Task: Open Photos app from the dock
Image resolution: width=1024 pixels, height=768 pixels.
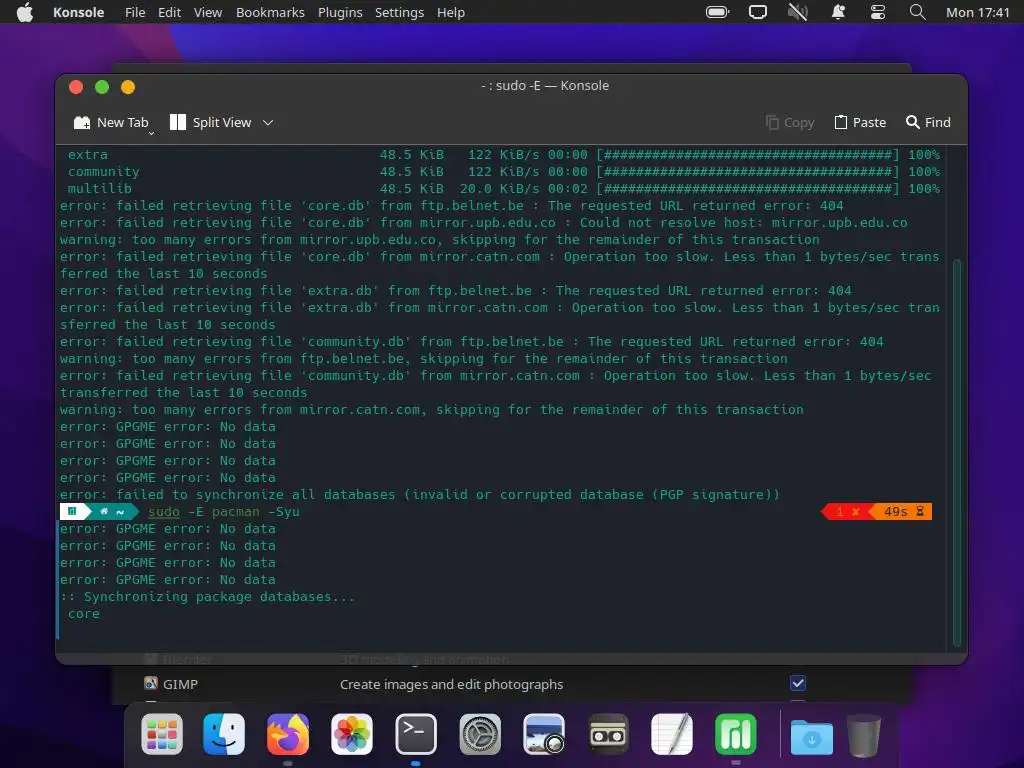Action: coord(352,734)
